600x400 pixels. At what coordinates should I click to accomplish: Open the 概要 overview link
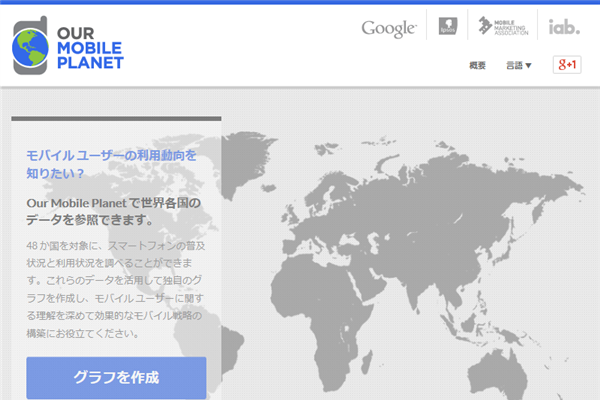477,65
